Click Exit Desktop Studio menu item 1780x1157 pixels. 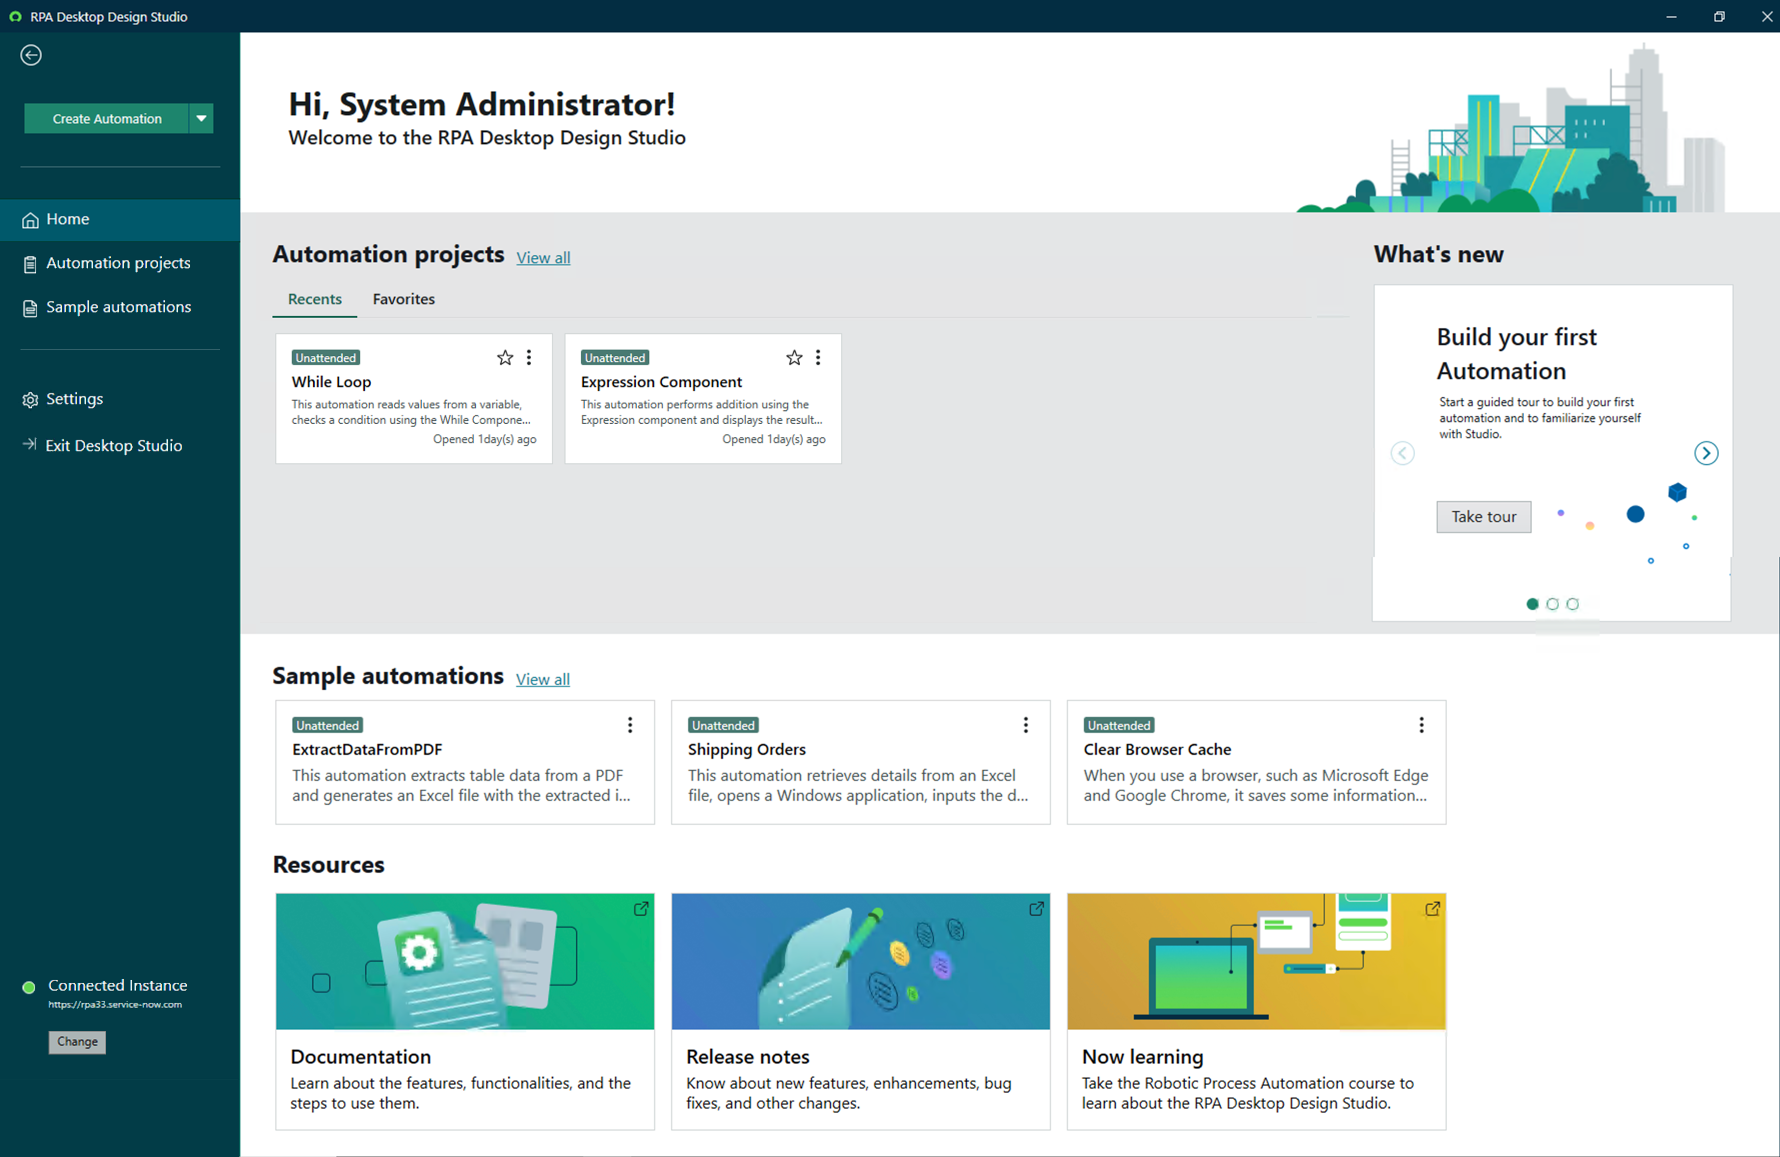click(120, 446)
